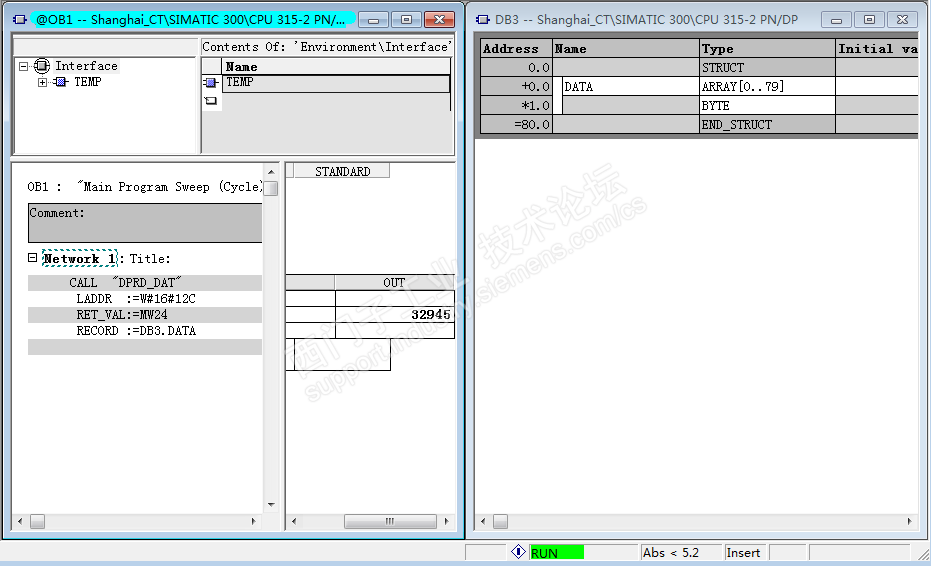931x566 pixels.
Task: Minimize the OB1 editor window
Action: tap(373, 20)
